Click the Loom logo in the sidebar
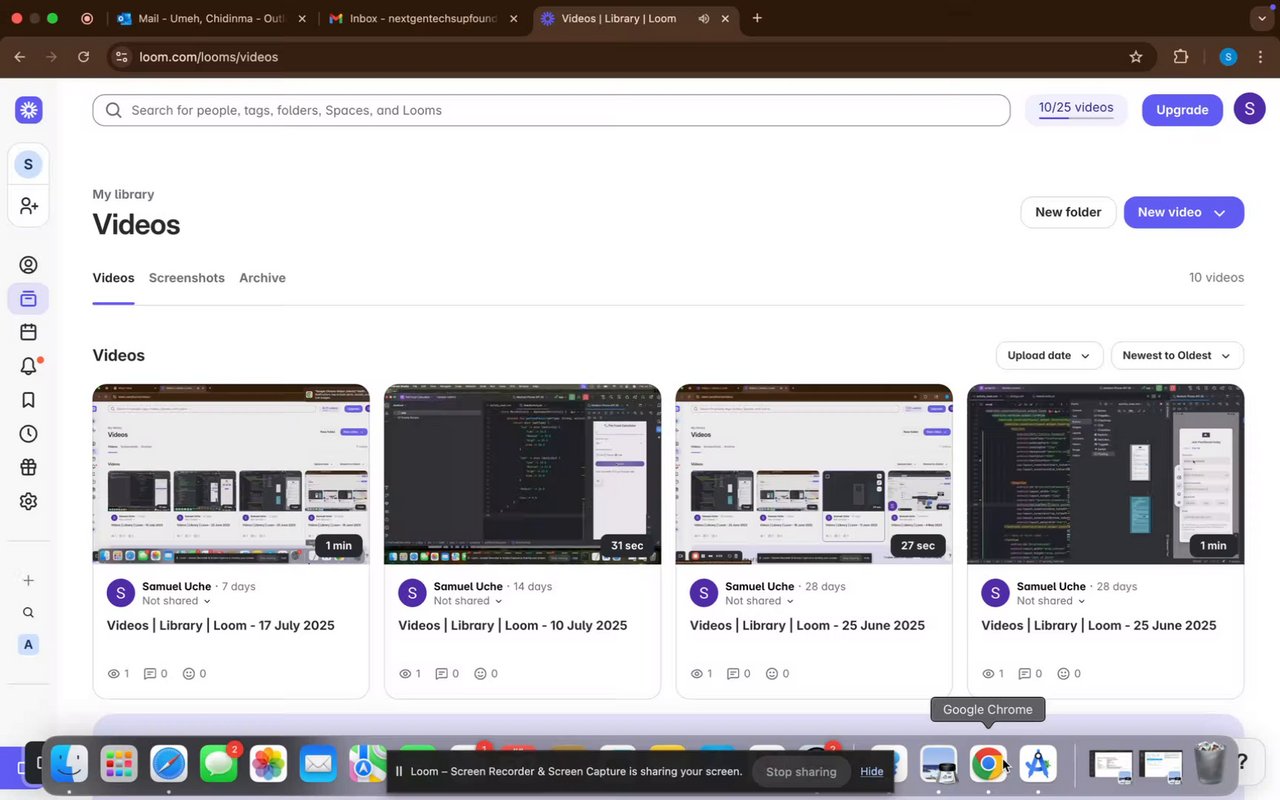 point(28,110)
